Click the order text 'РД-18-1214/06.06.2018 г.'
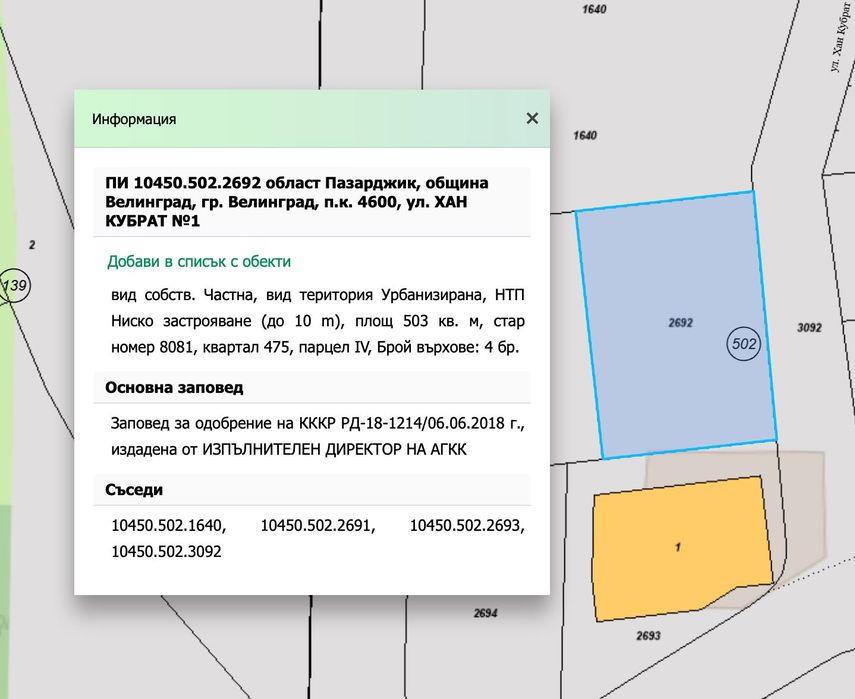 click(433, 423)
